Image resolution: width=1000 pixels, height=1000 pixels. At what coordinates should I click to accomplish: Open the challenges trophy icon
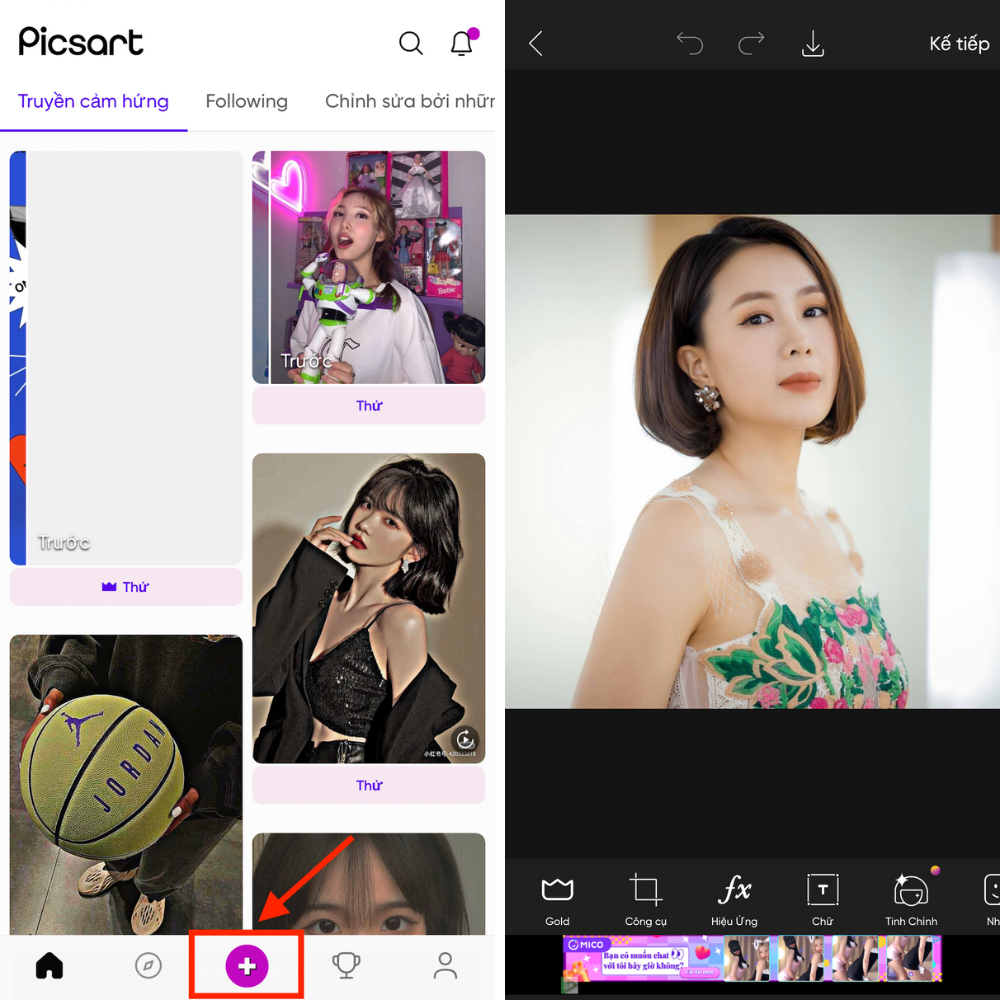[x=345, y=965]
